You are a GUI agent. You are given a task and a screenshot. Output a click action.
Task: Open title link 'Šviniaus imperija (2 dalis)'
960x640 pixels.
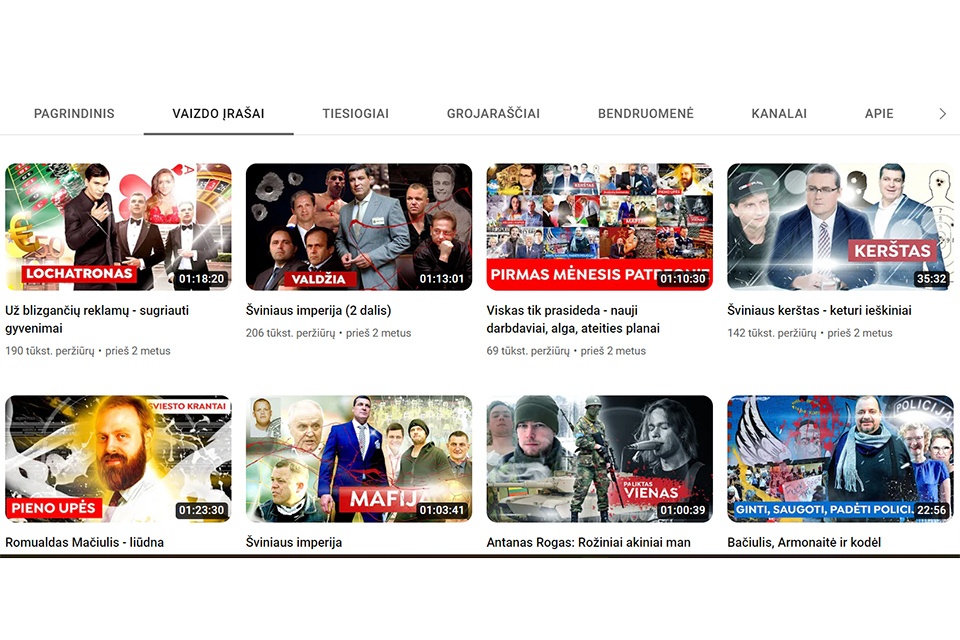(318, 310)
